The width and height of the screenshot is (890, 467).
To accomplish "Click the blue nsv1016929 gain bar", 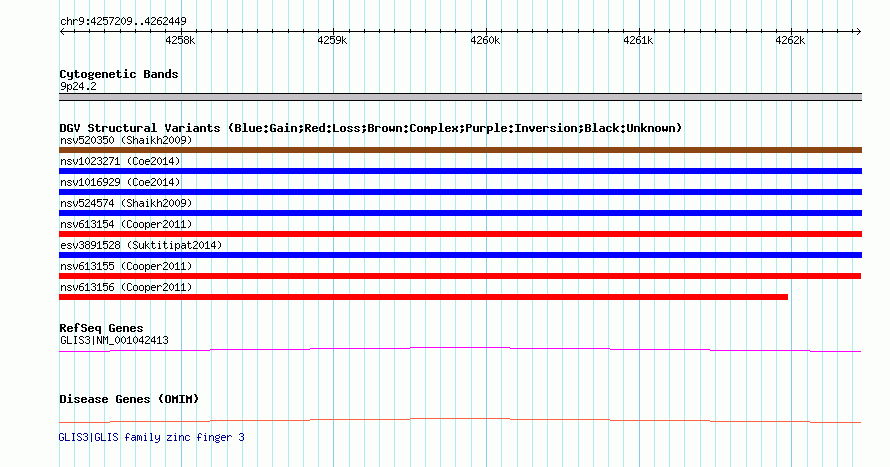I will click(x=460, y=192).
